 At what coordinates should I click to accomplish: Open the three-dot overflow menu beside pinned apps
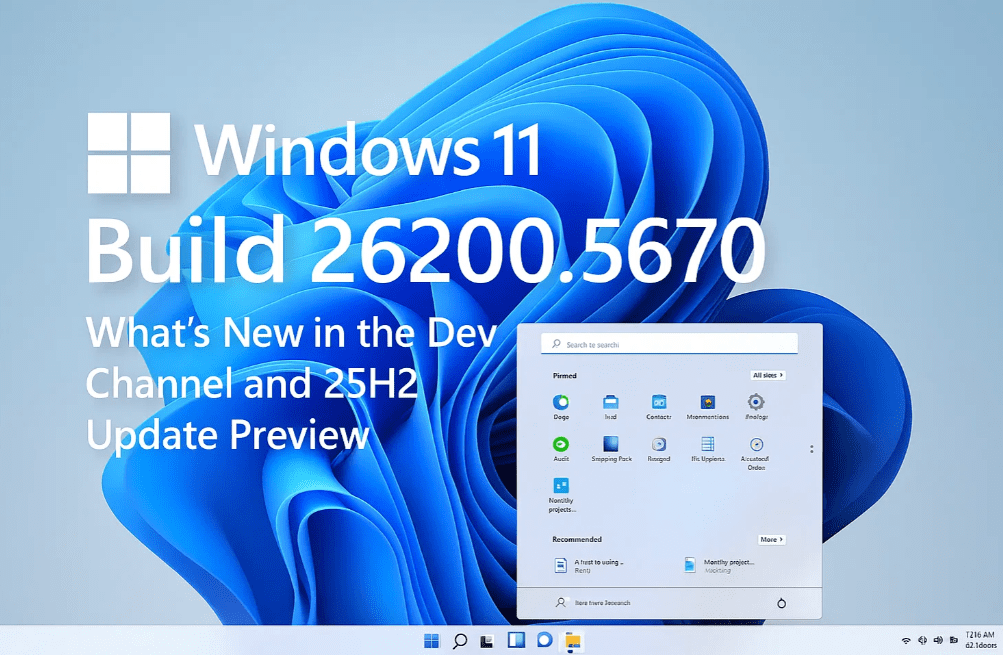[x=812, y=449]
